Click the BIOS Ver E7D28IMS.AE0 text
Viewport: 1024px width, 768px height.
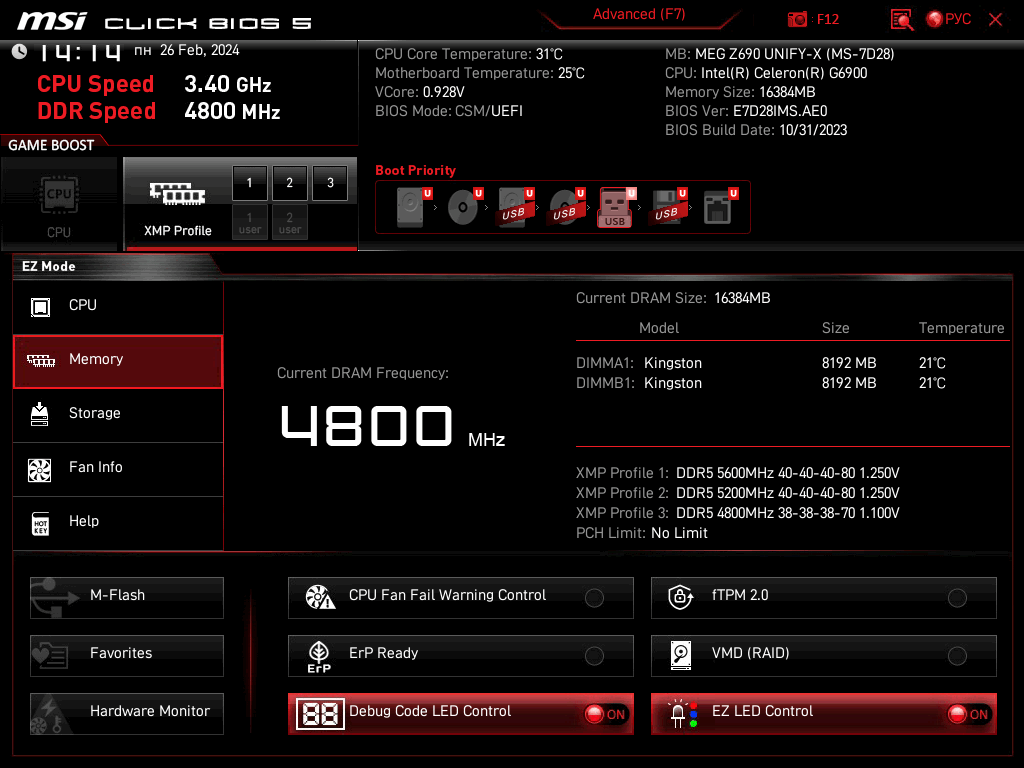746,111
